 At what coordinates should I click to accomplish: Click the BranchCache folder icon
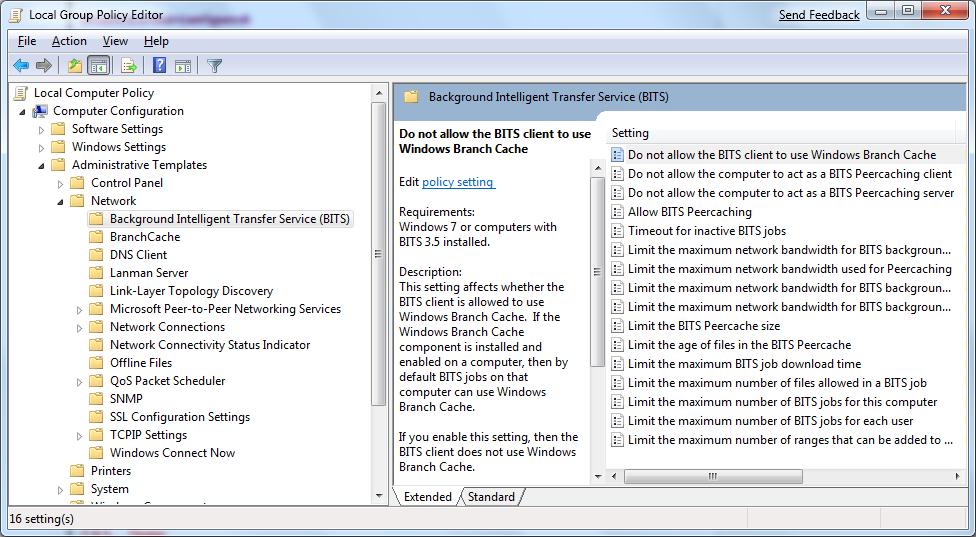tap(96, 236)
